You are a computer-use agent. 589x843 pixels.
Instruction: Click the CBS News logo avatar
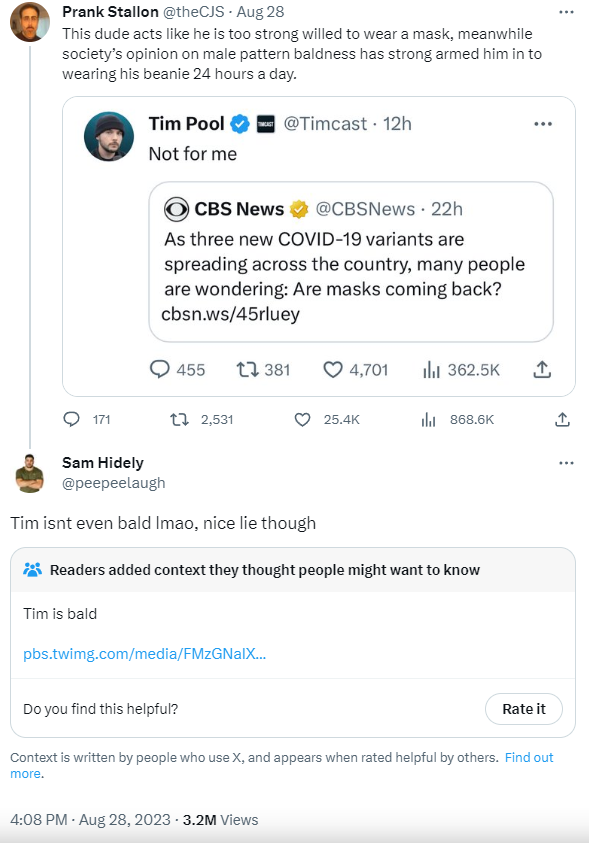[x=176, y=209]
